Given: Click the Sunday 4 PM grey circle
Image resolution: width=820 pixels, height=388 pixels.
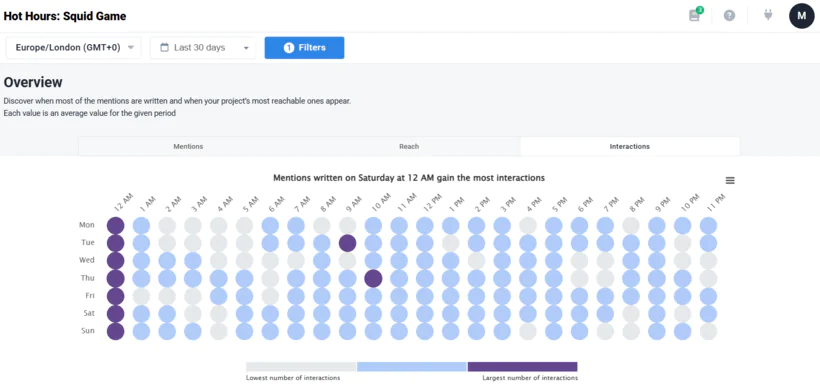Looking at the screenshot, I should [x=528, y=332].
